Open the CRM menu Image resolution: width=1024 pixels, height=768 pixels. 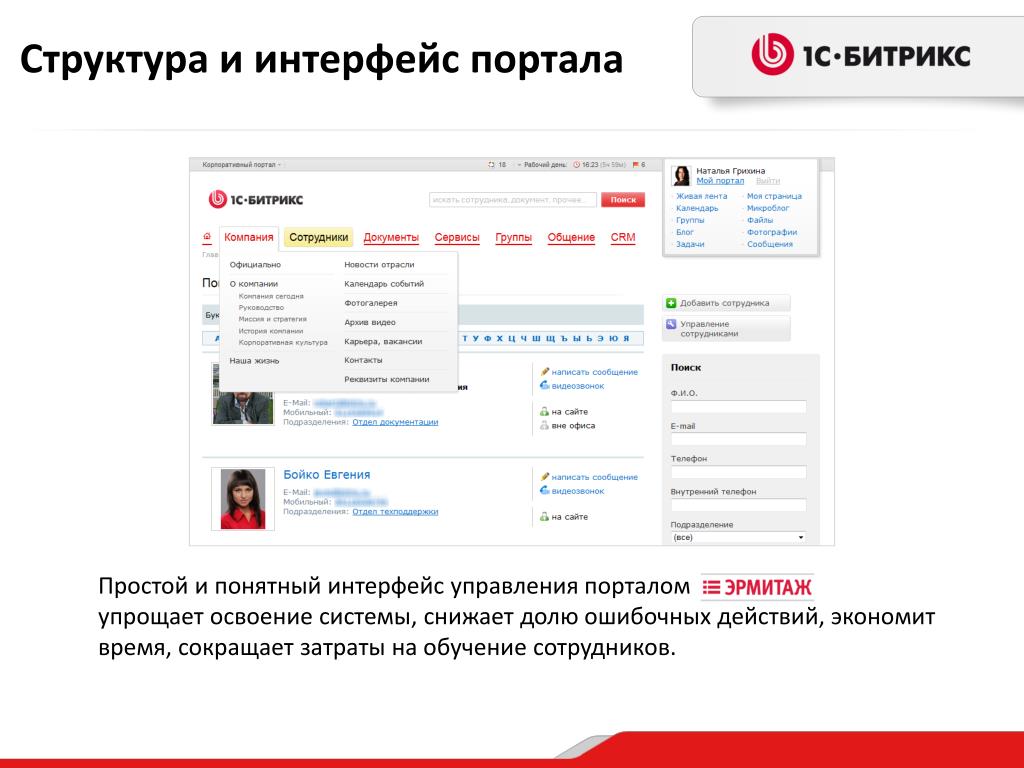tap(623, 237)
